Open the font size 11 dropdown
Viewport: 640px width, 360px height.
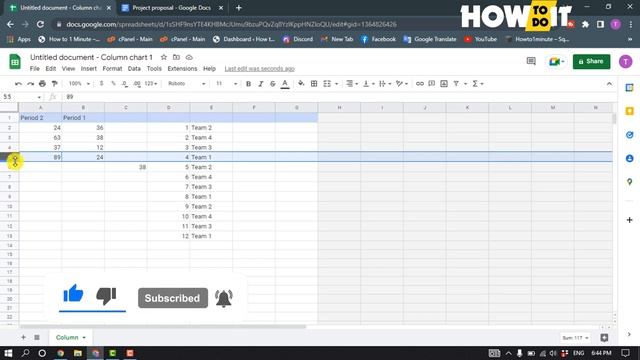pyautogui.click(x=226, y=84)
